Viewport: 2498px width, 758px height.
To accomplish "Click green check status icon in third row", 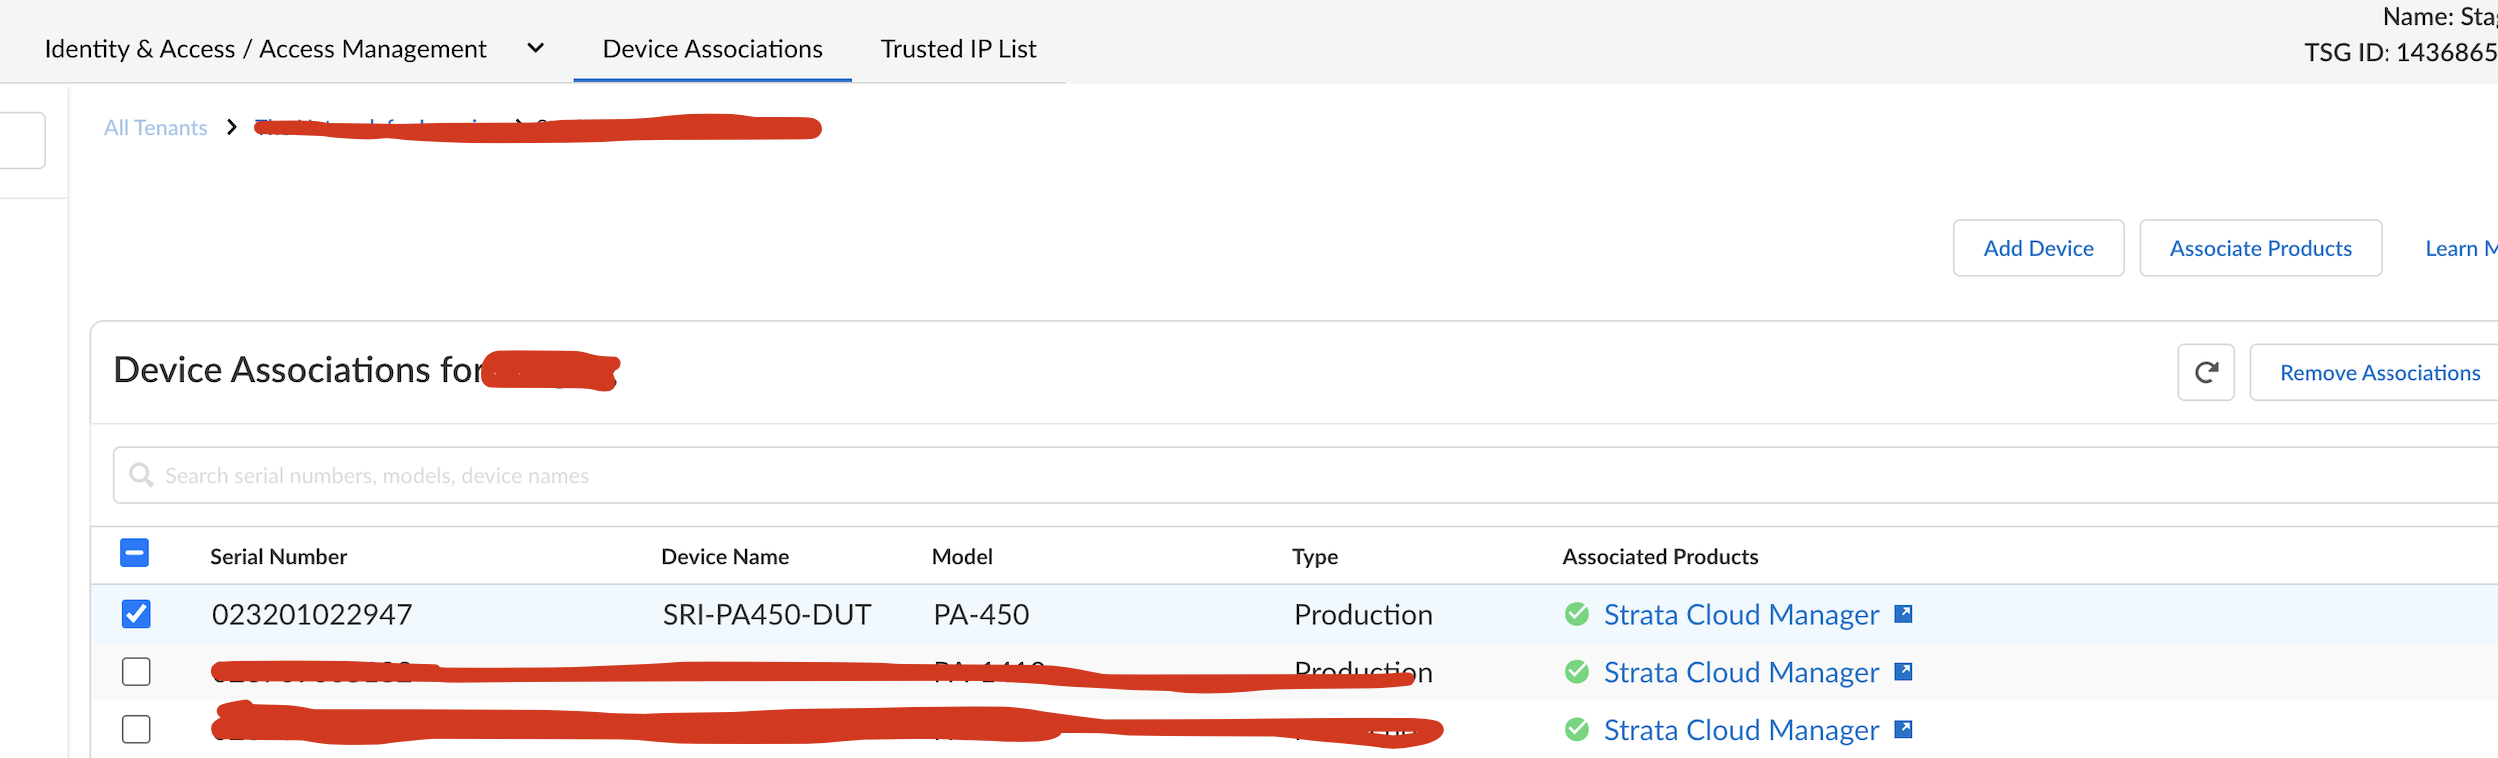I will click(1576, 730).
